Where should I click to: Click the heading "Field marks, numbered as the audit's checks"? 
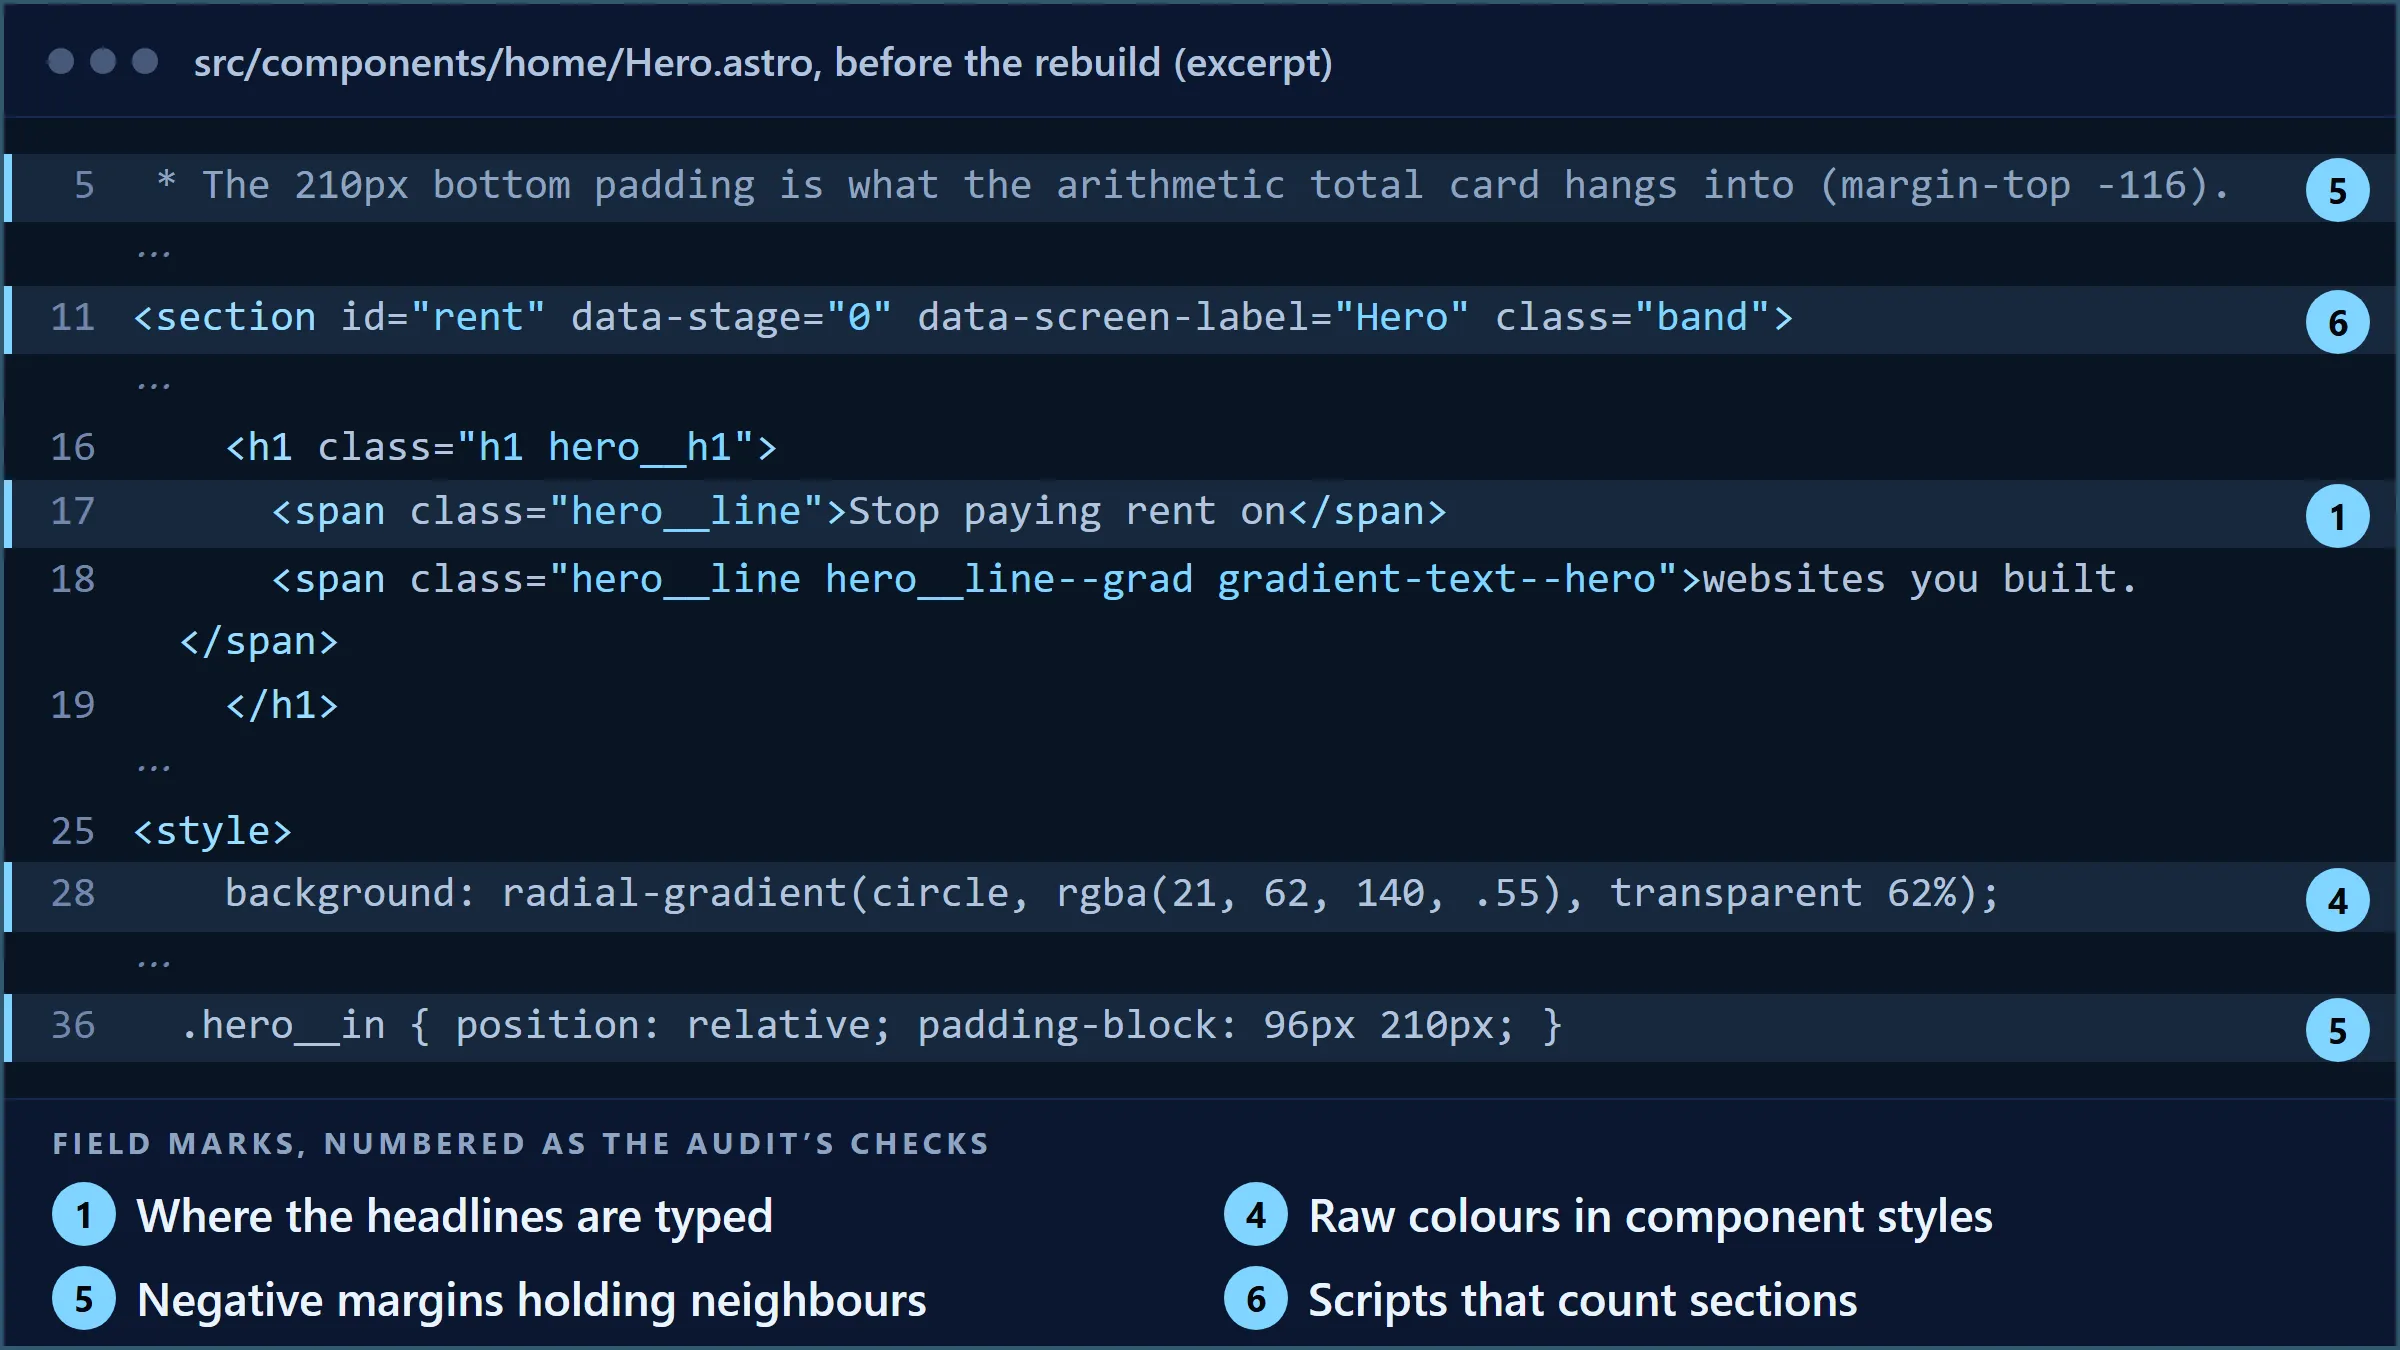pos(521,1144)
